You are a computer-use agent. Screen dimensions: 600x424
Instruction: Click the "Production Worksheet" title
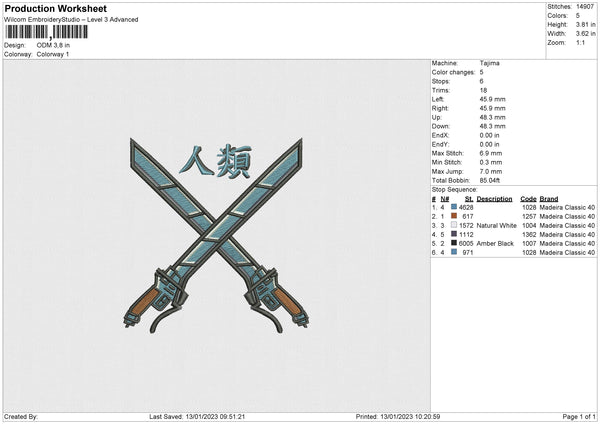pyautogui.click(x=55, y=8)
